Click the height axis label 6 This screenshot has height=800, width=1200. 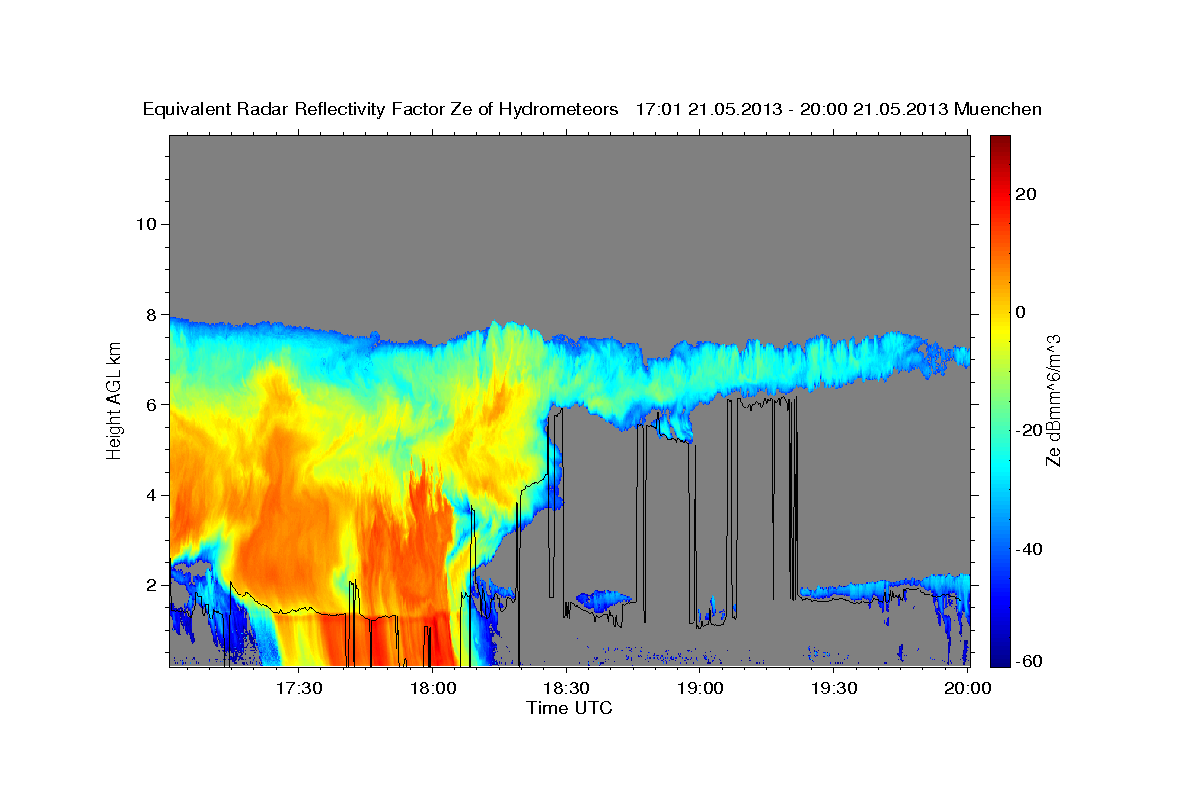[151, 404]
